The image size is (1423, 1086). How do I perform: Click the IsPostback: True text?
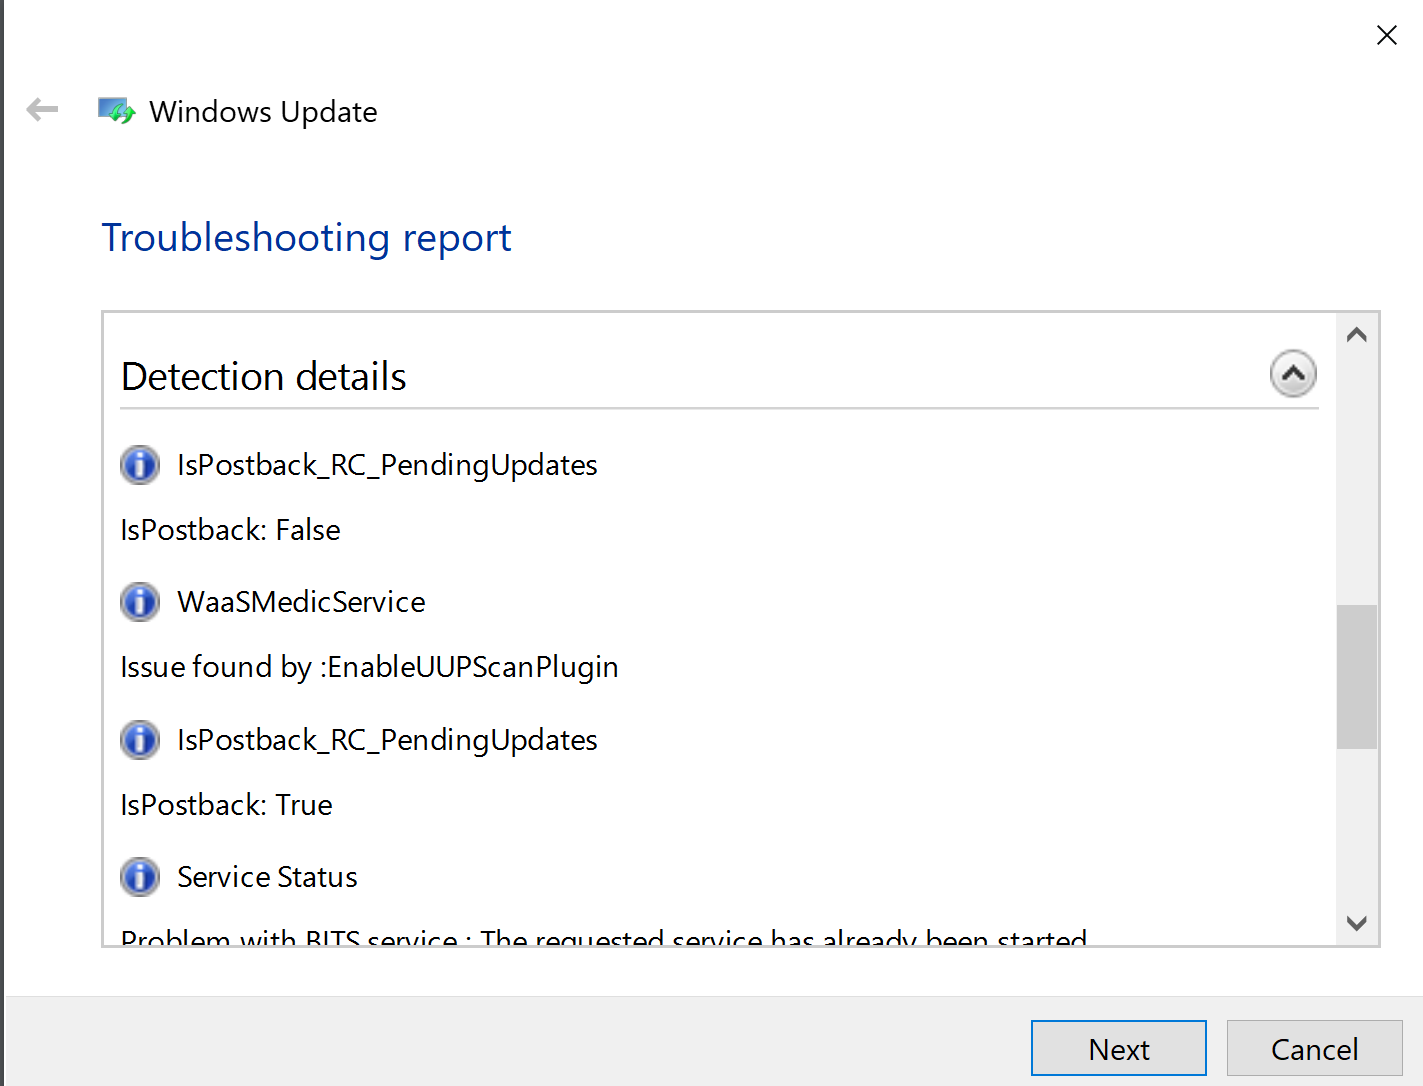pos(226,805)
